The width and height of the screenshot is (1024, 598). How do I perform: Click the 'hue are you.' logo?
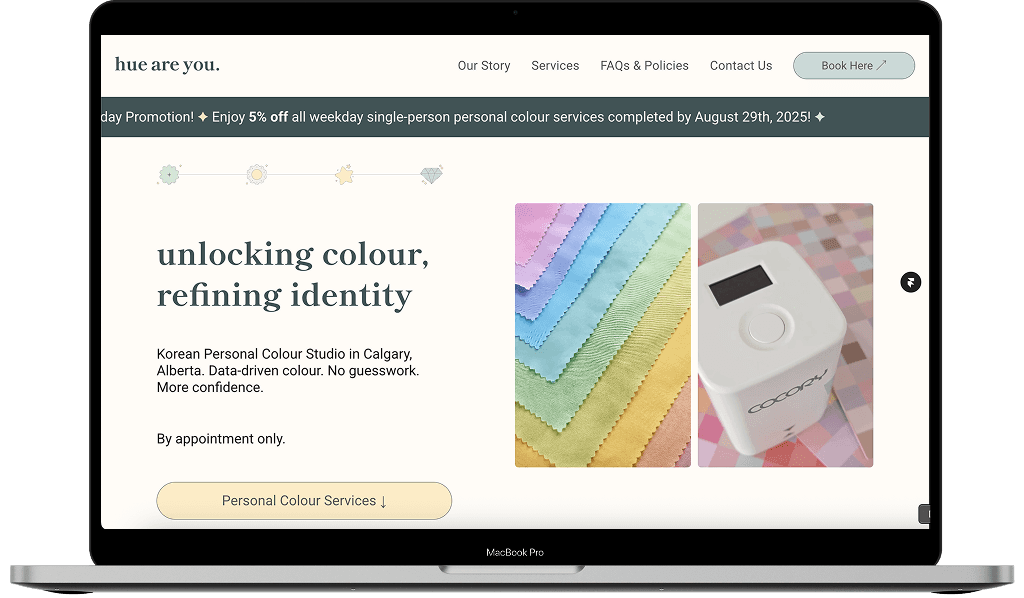tap(167, 65)
